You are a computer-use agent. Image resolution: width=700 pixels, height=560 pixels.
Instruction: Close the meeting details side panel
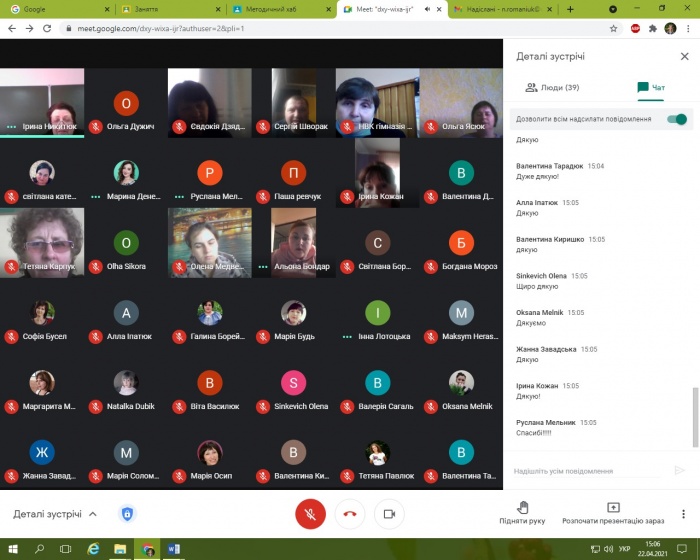pos(684,57)
